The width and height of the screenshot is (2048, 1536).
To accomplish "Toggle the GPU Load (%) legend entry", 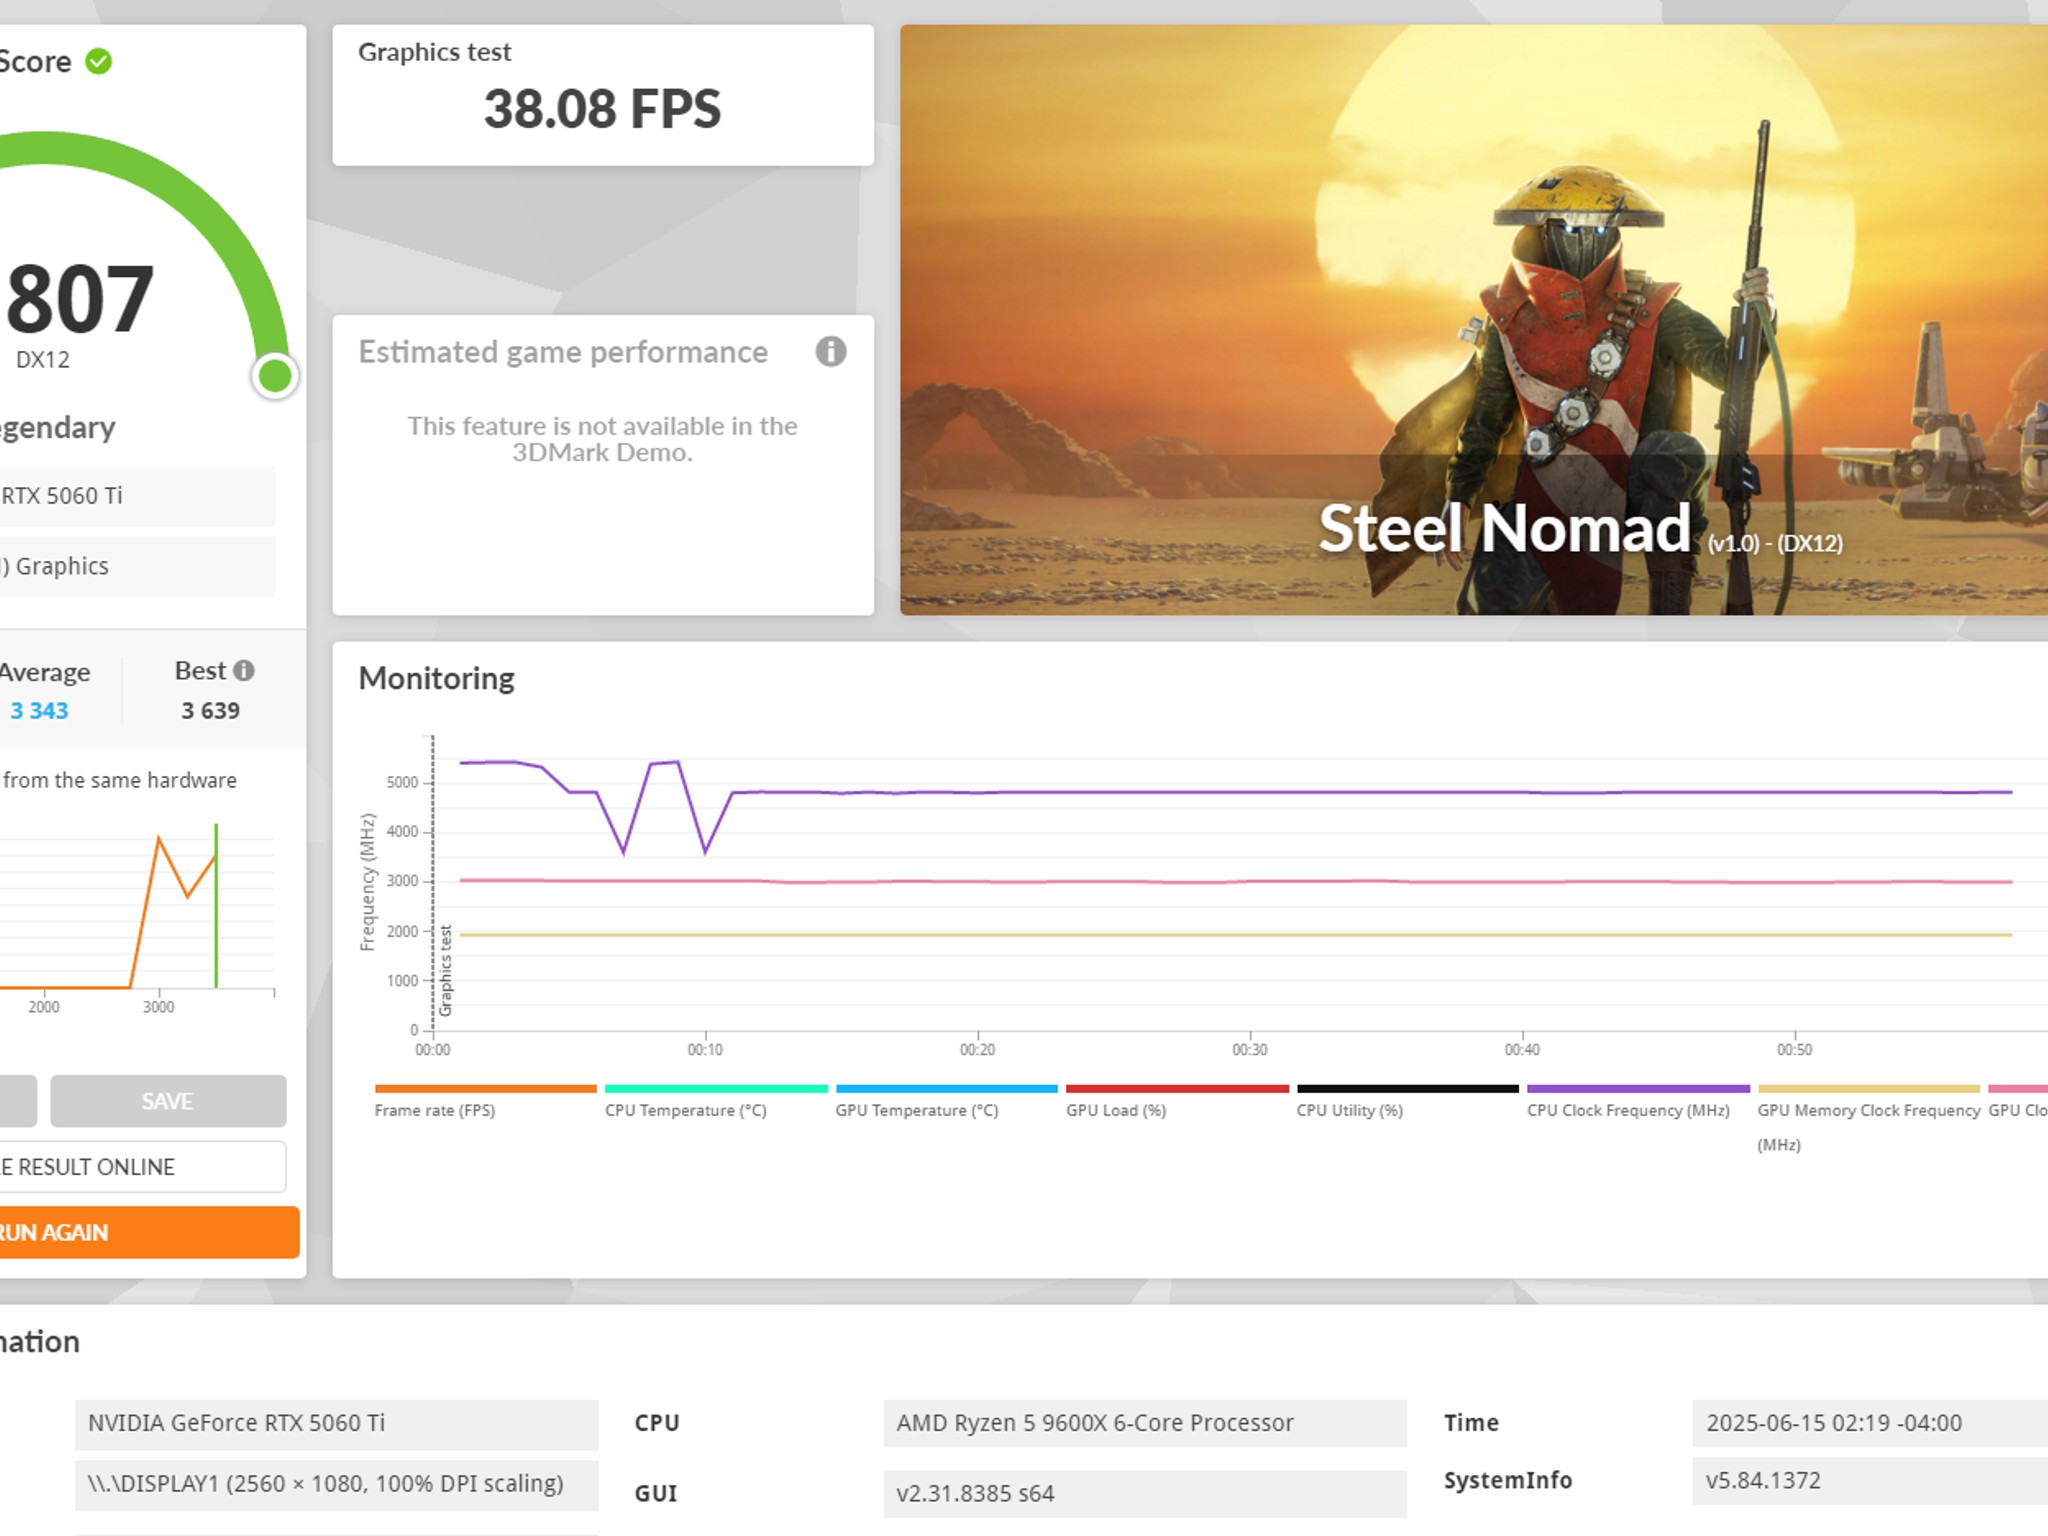I will (1177, 1102).
